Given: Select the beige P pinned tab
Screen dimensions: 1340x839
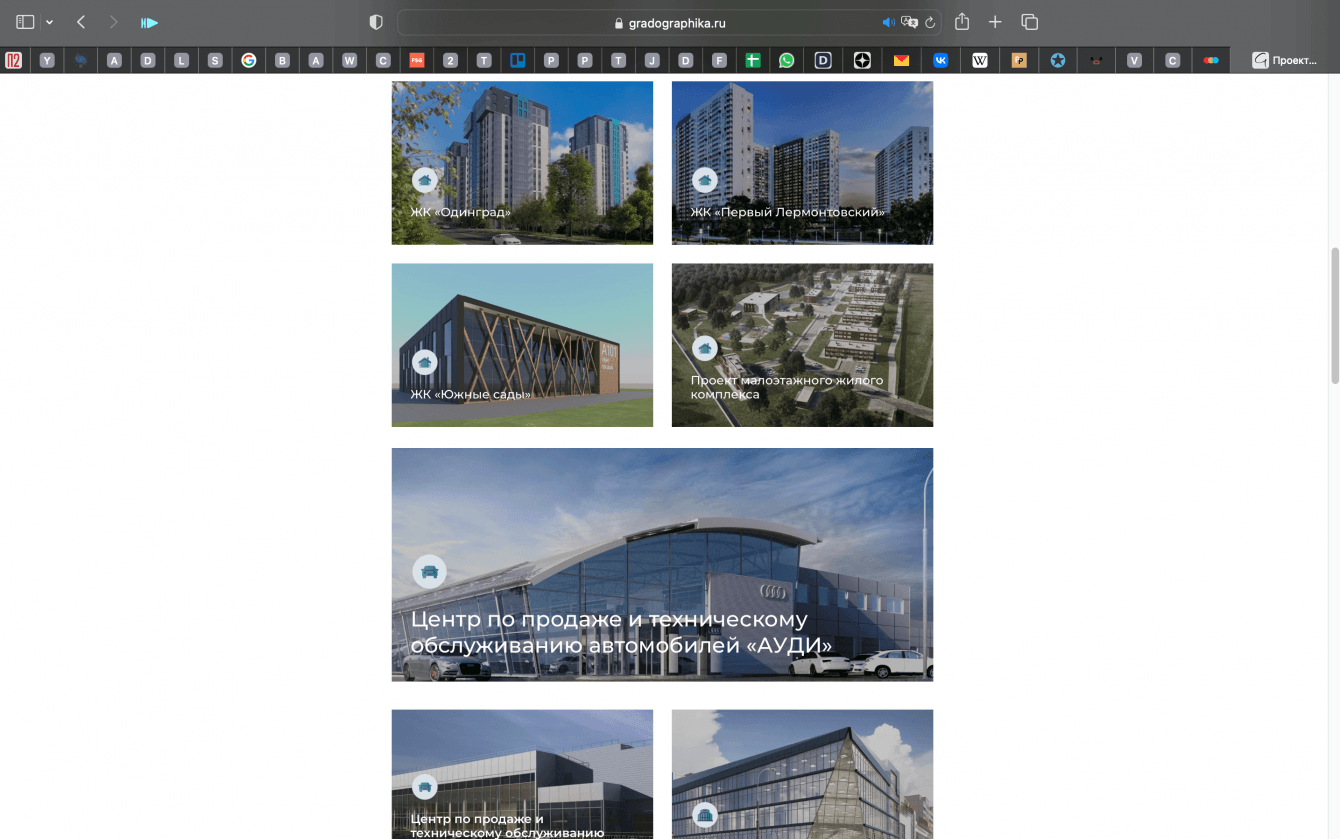Looking at the screenshot, I should point(1019,60).
